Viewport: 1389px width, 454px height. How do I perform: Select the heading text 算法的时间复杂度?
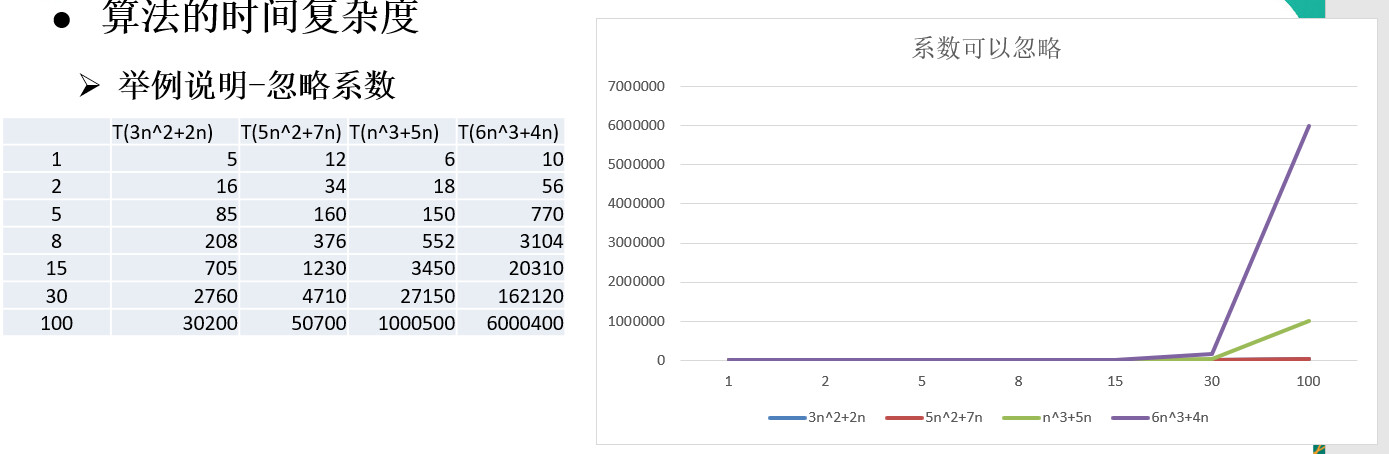click(x=260, y=20)
